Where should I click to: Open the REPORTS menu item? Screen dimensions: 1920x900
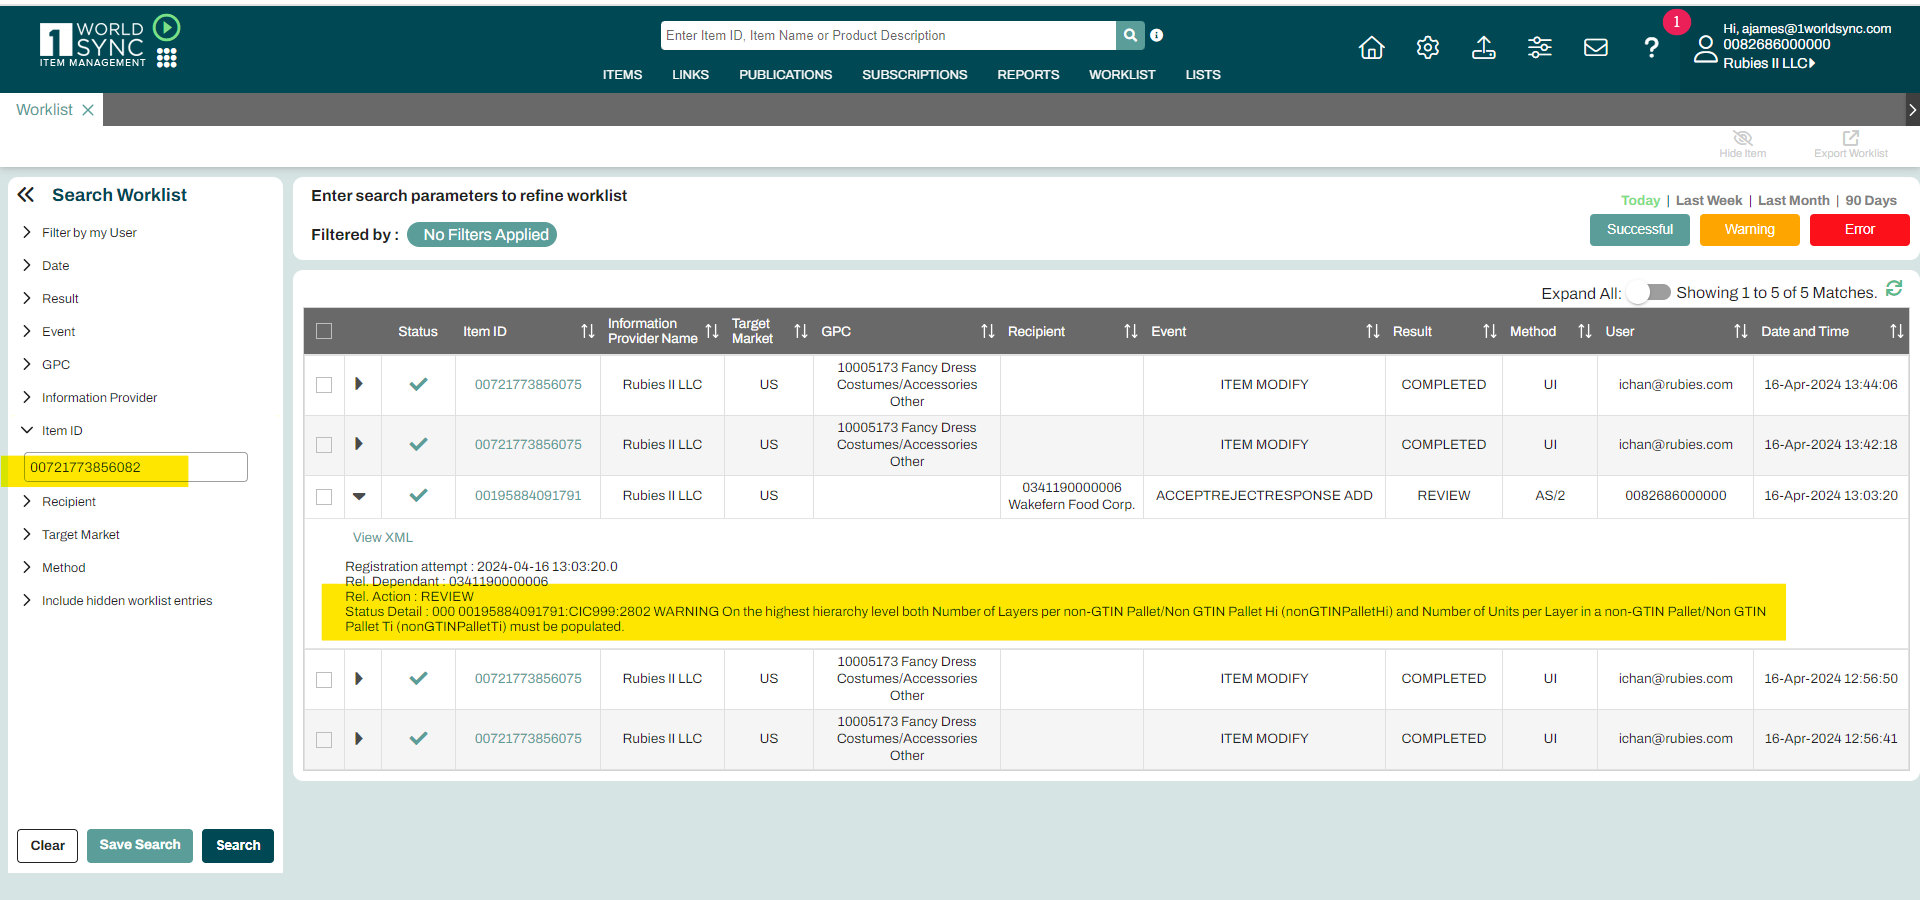[1028, 74]
